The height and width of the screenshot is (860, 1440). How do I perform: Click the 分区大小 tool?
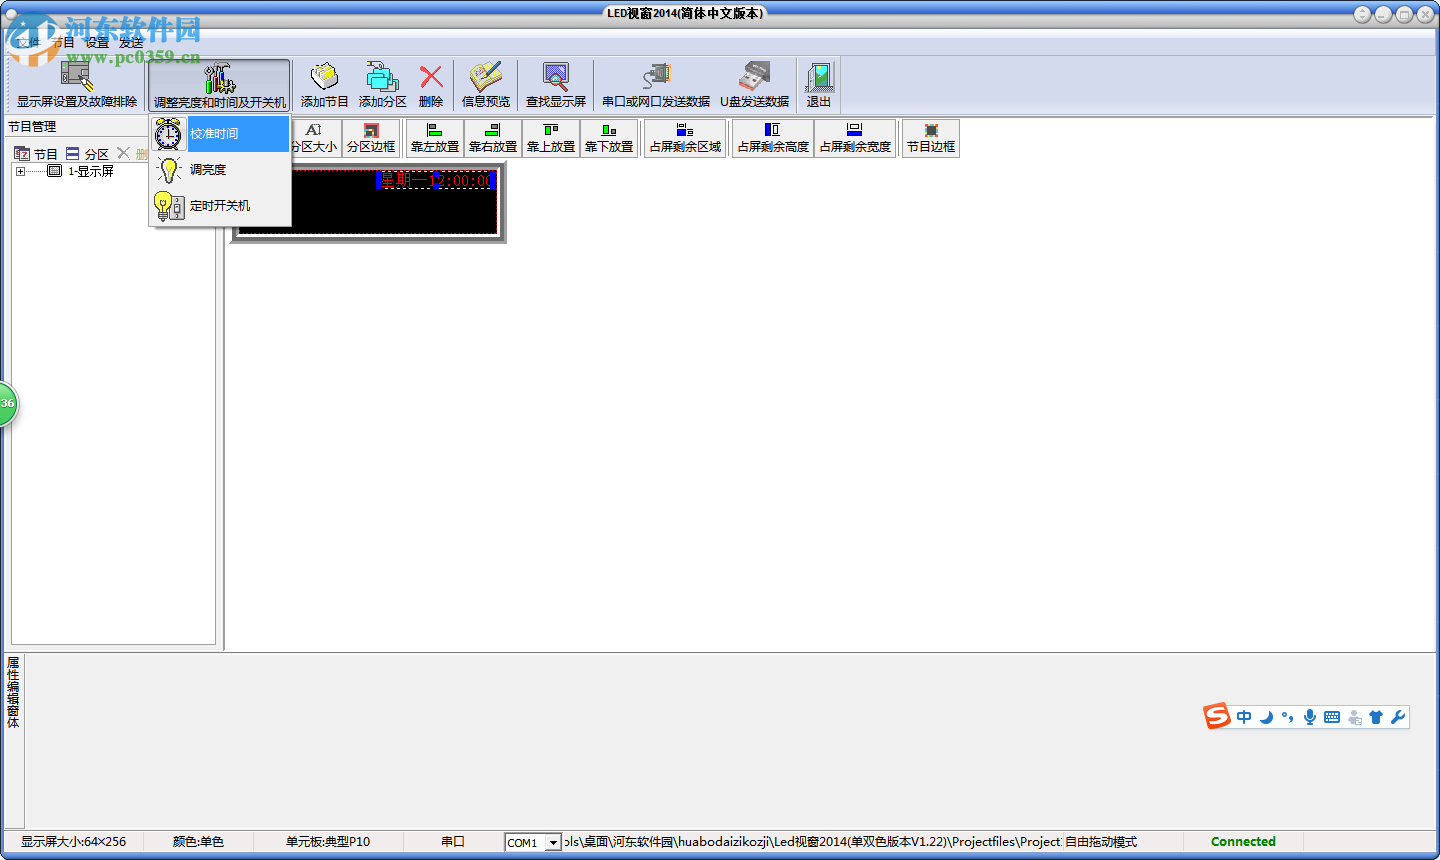click(314, 138)
